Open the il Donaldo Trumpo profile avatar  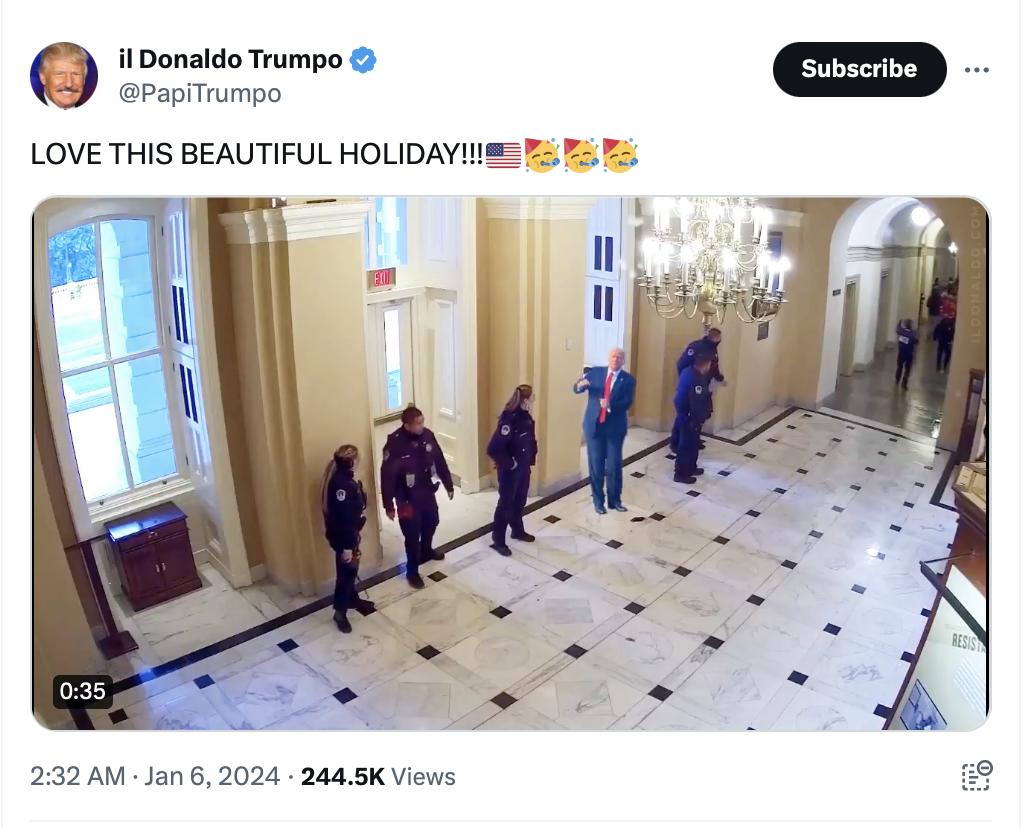(64, 75)
